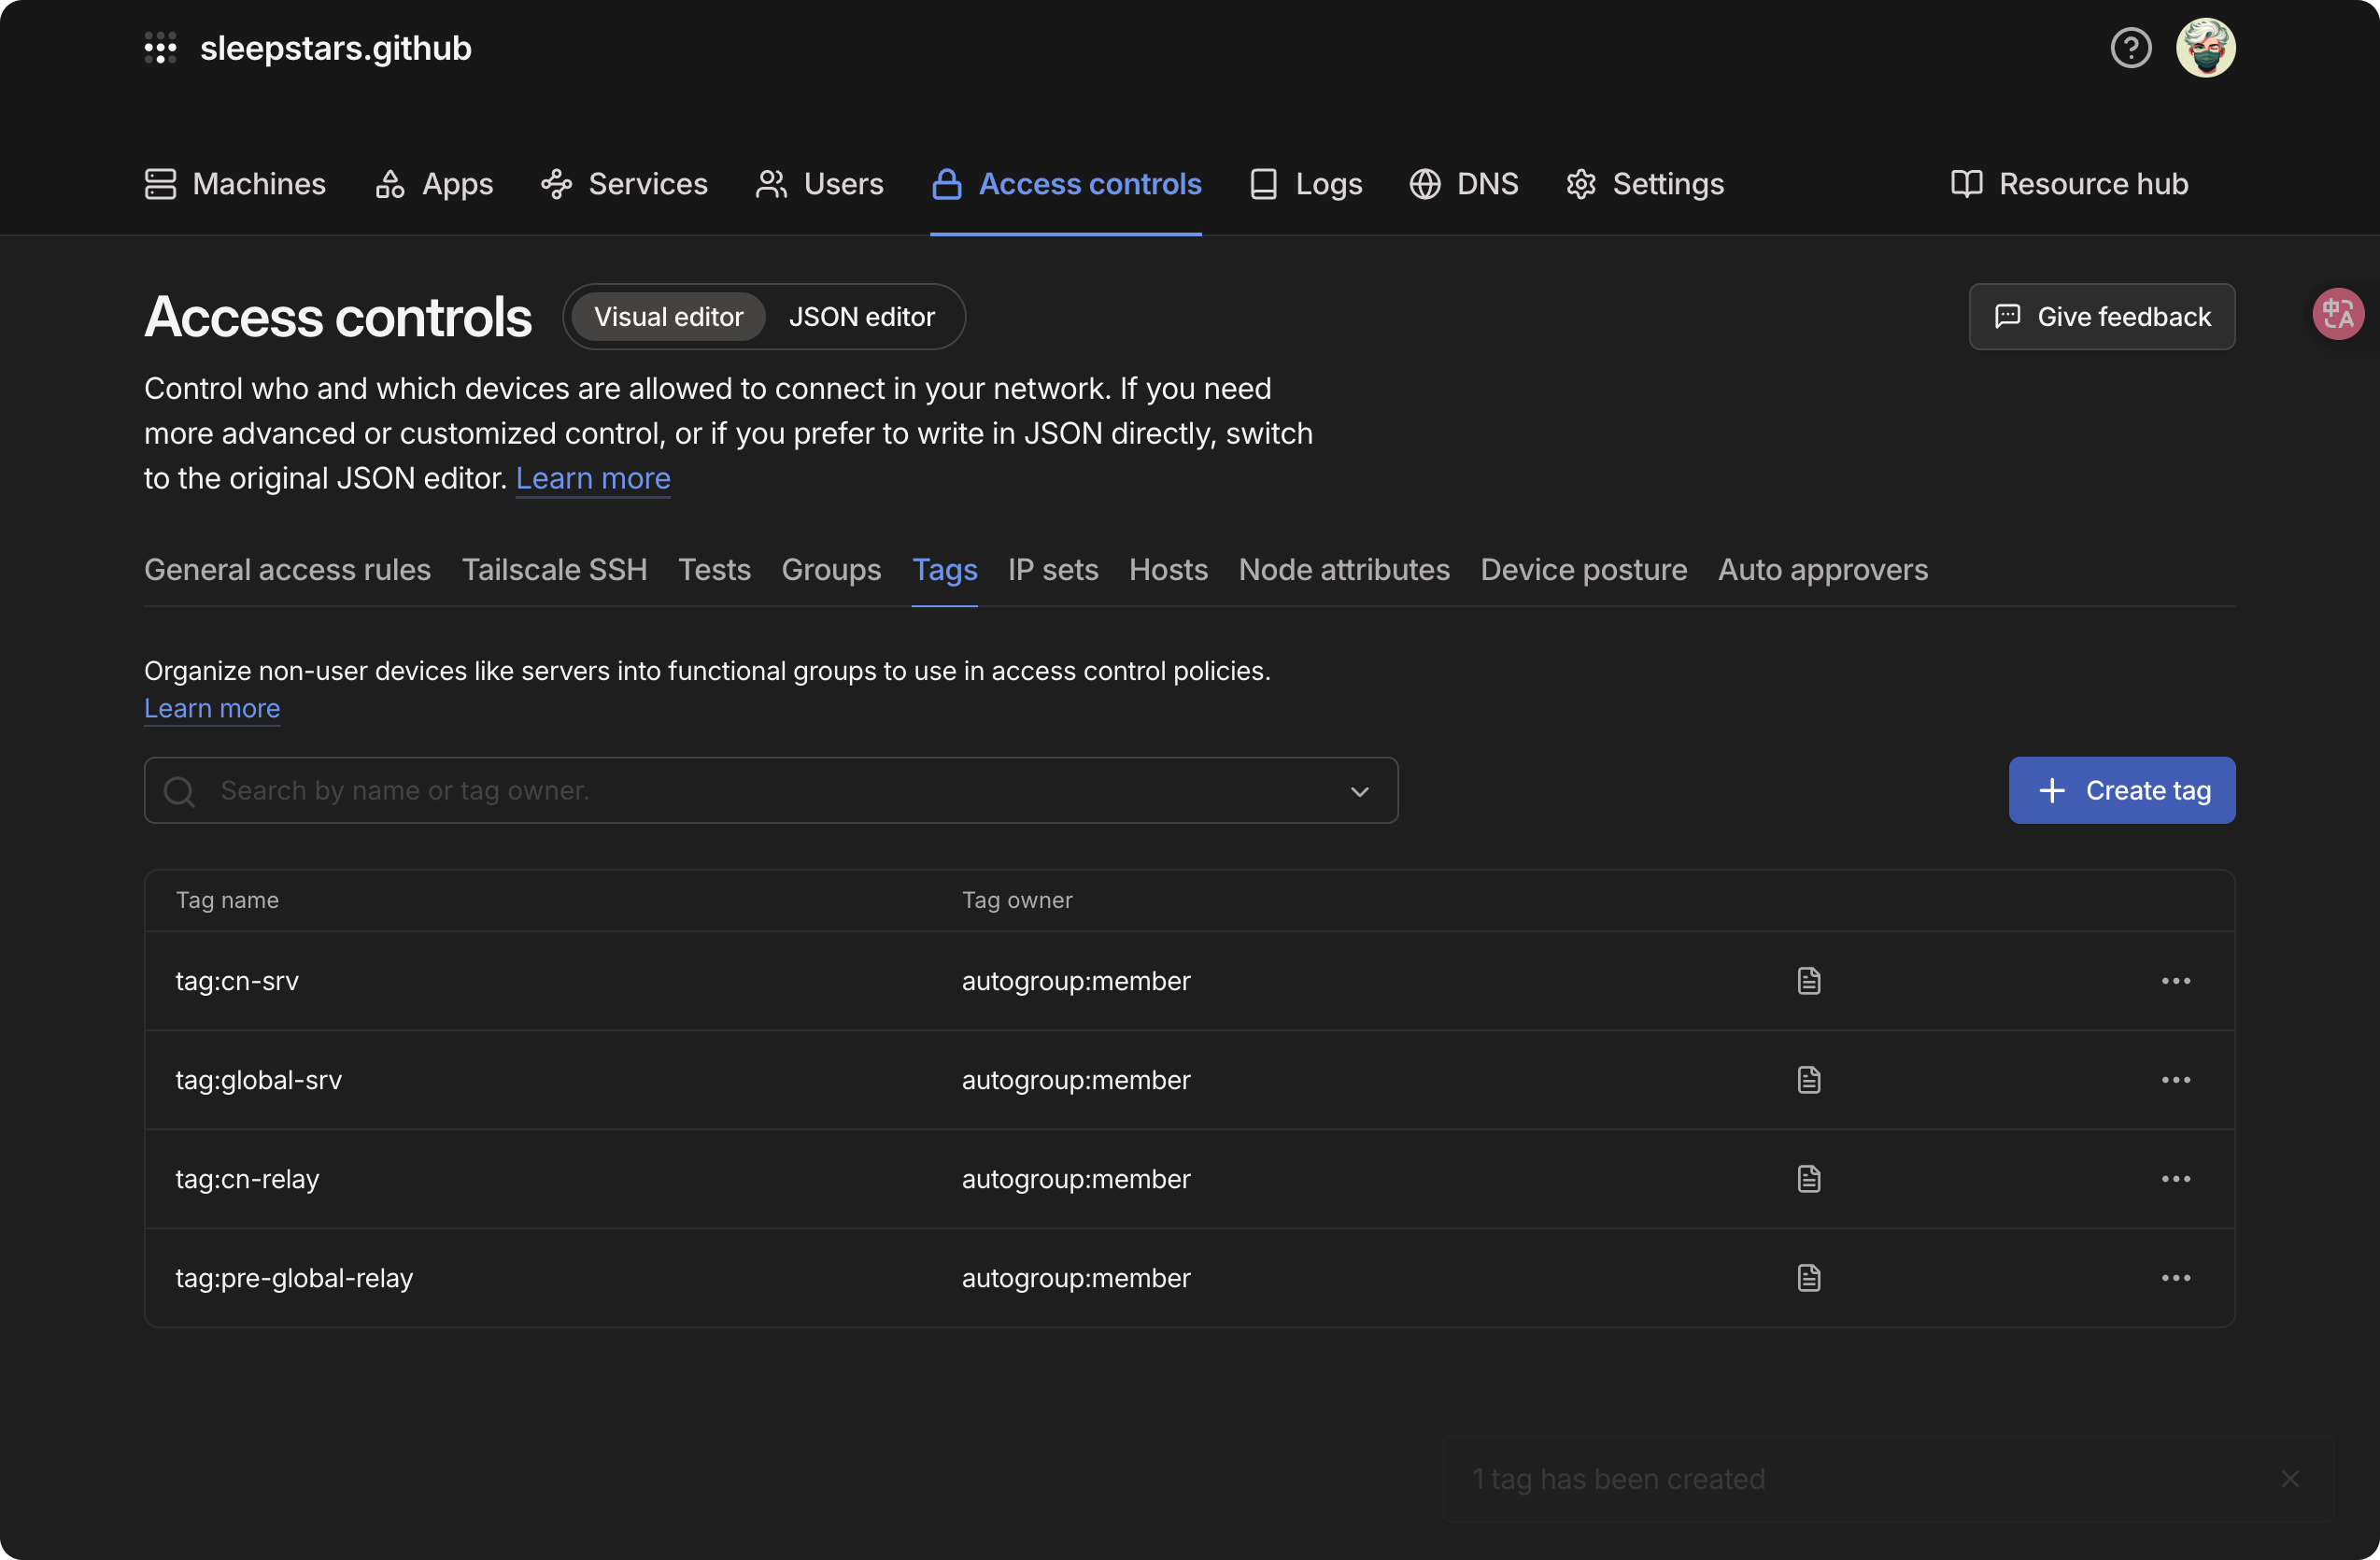Switch to Visual editor mode

tap(668, 317)
